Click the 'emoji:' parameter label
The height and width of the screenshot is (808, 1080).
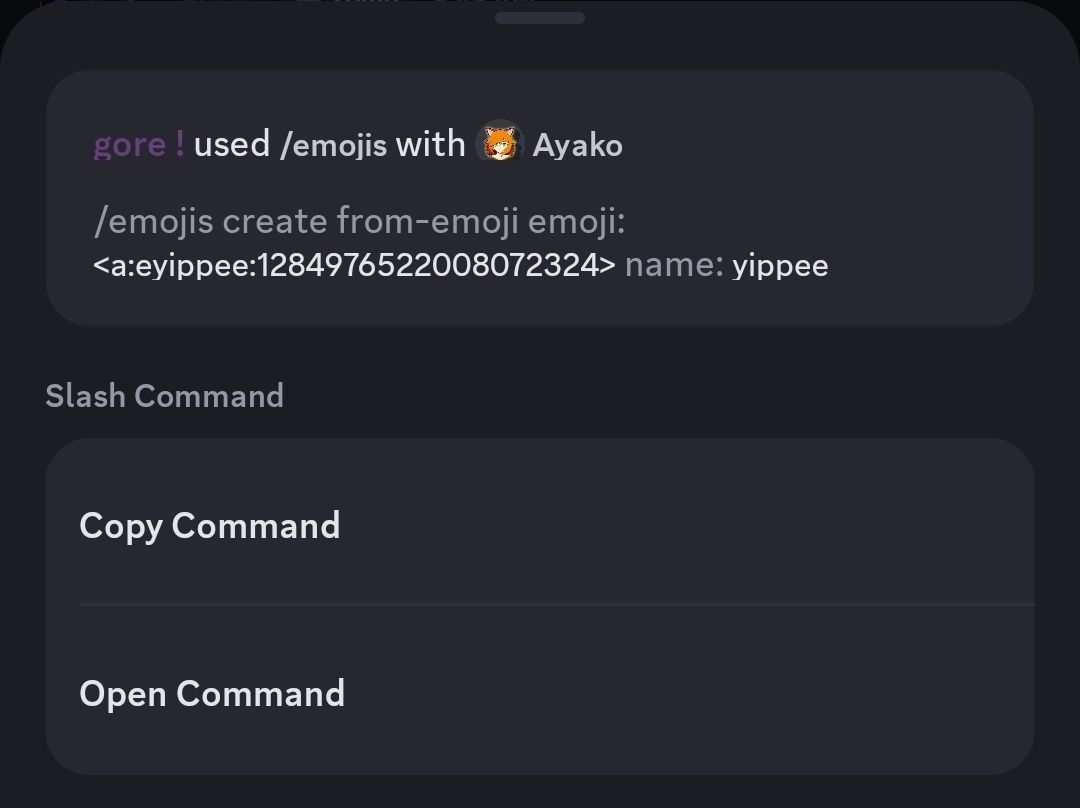pyautogui.click(x=577, y=221)
